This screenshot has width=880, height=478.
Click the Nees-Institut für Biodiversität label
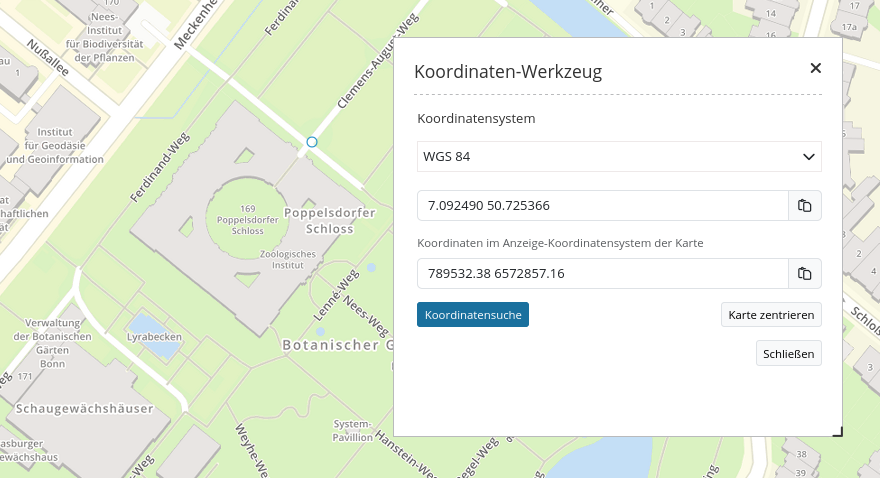105,30
